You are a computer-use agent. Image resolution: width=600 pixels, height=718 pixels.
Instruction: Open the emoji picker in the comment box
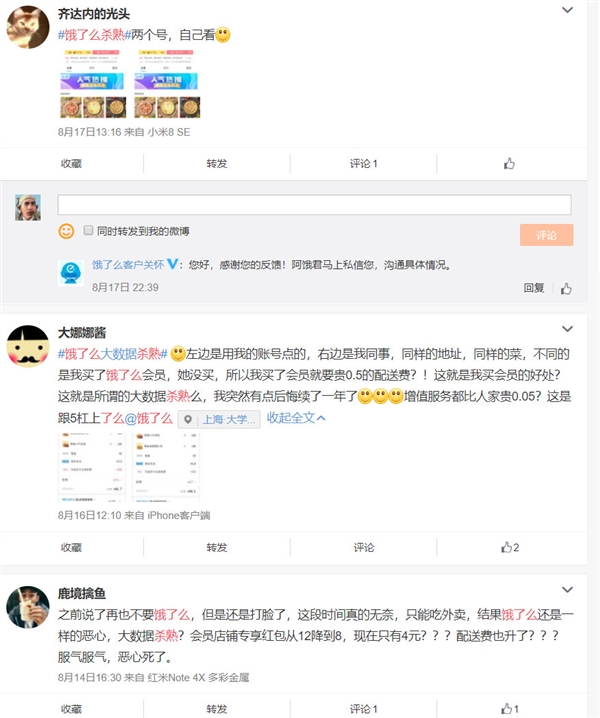[66, 231]
